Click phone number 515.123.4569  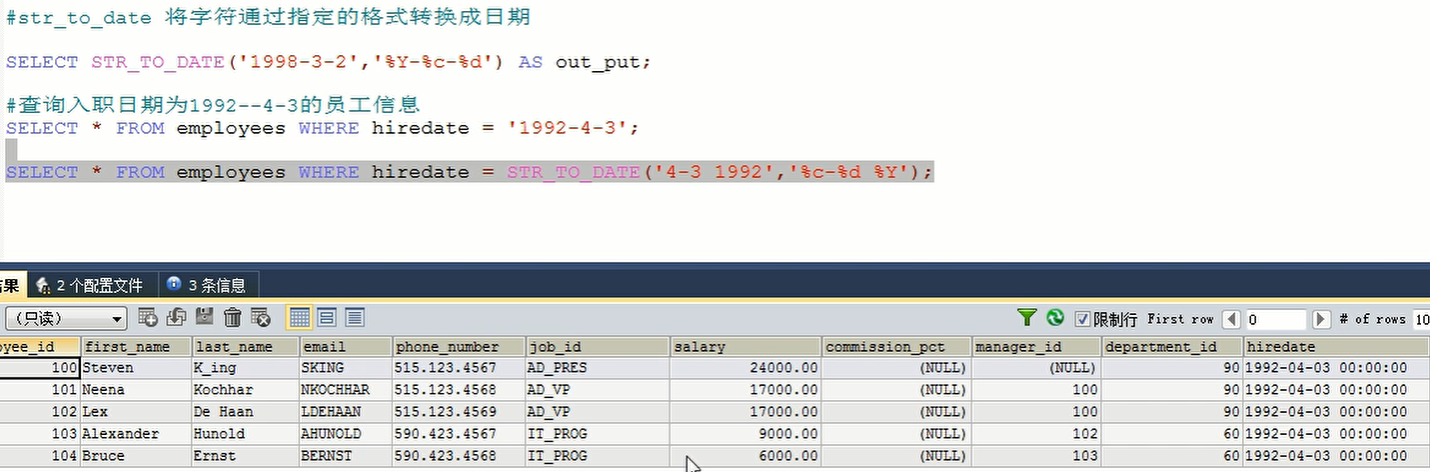tap(459, 411)
